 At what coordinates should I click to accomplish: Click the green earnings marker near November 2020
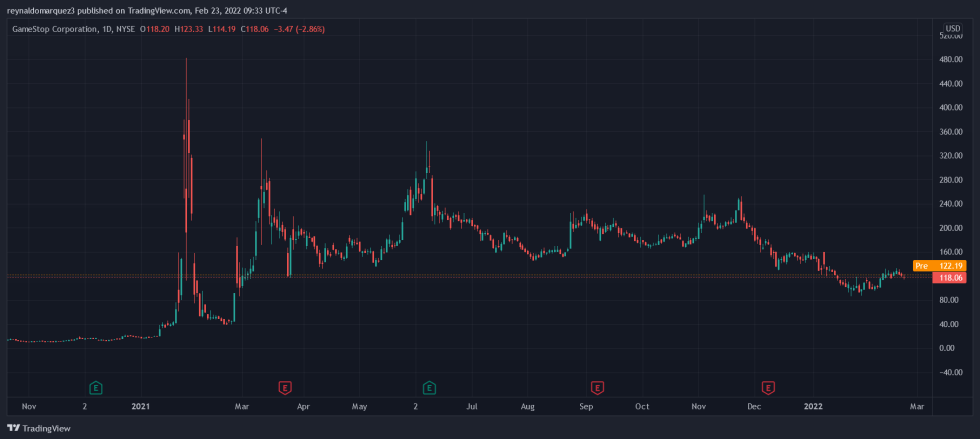tap(96, 386)
